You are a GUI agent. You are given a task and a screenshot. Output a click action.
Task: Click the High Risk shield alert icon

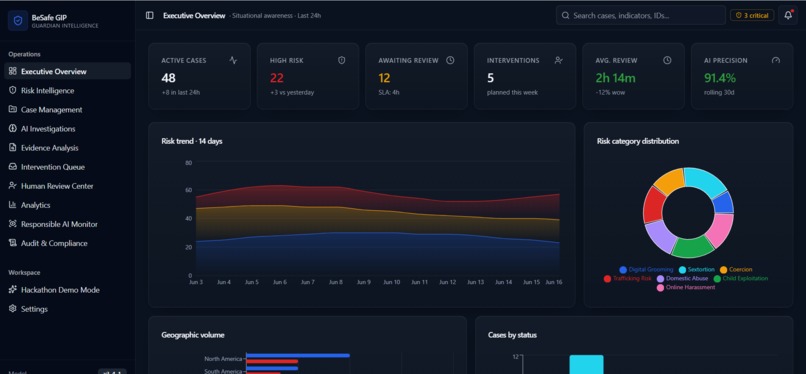[341, 60]
